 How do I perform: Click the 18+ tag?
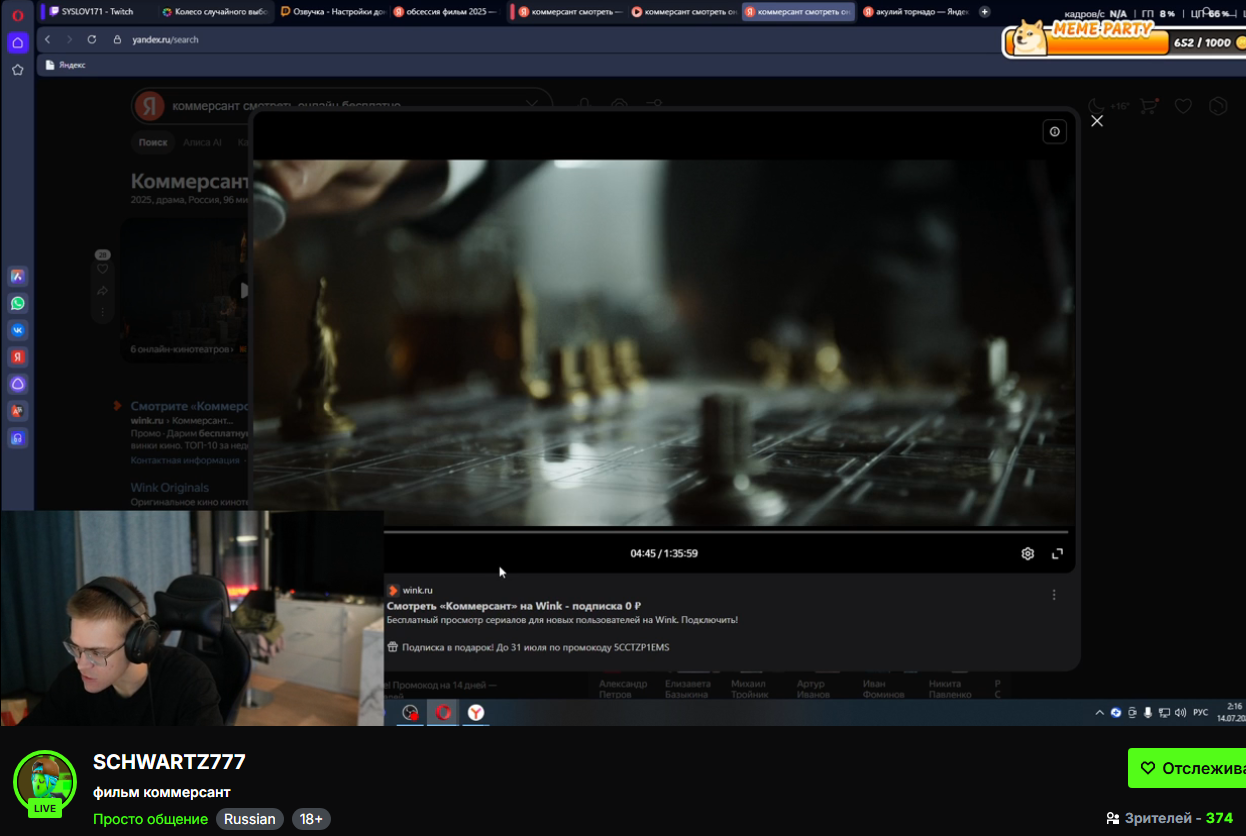[311, 819]
